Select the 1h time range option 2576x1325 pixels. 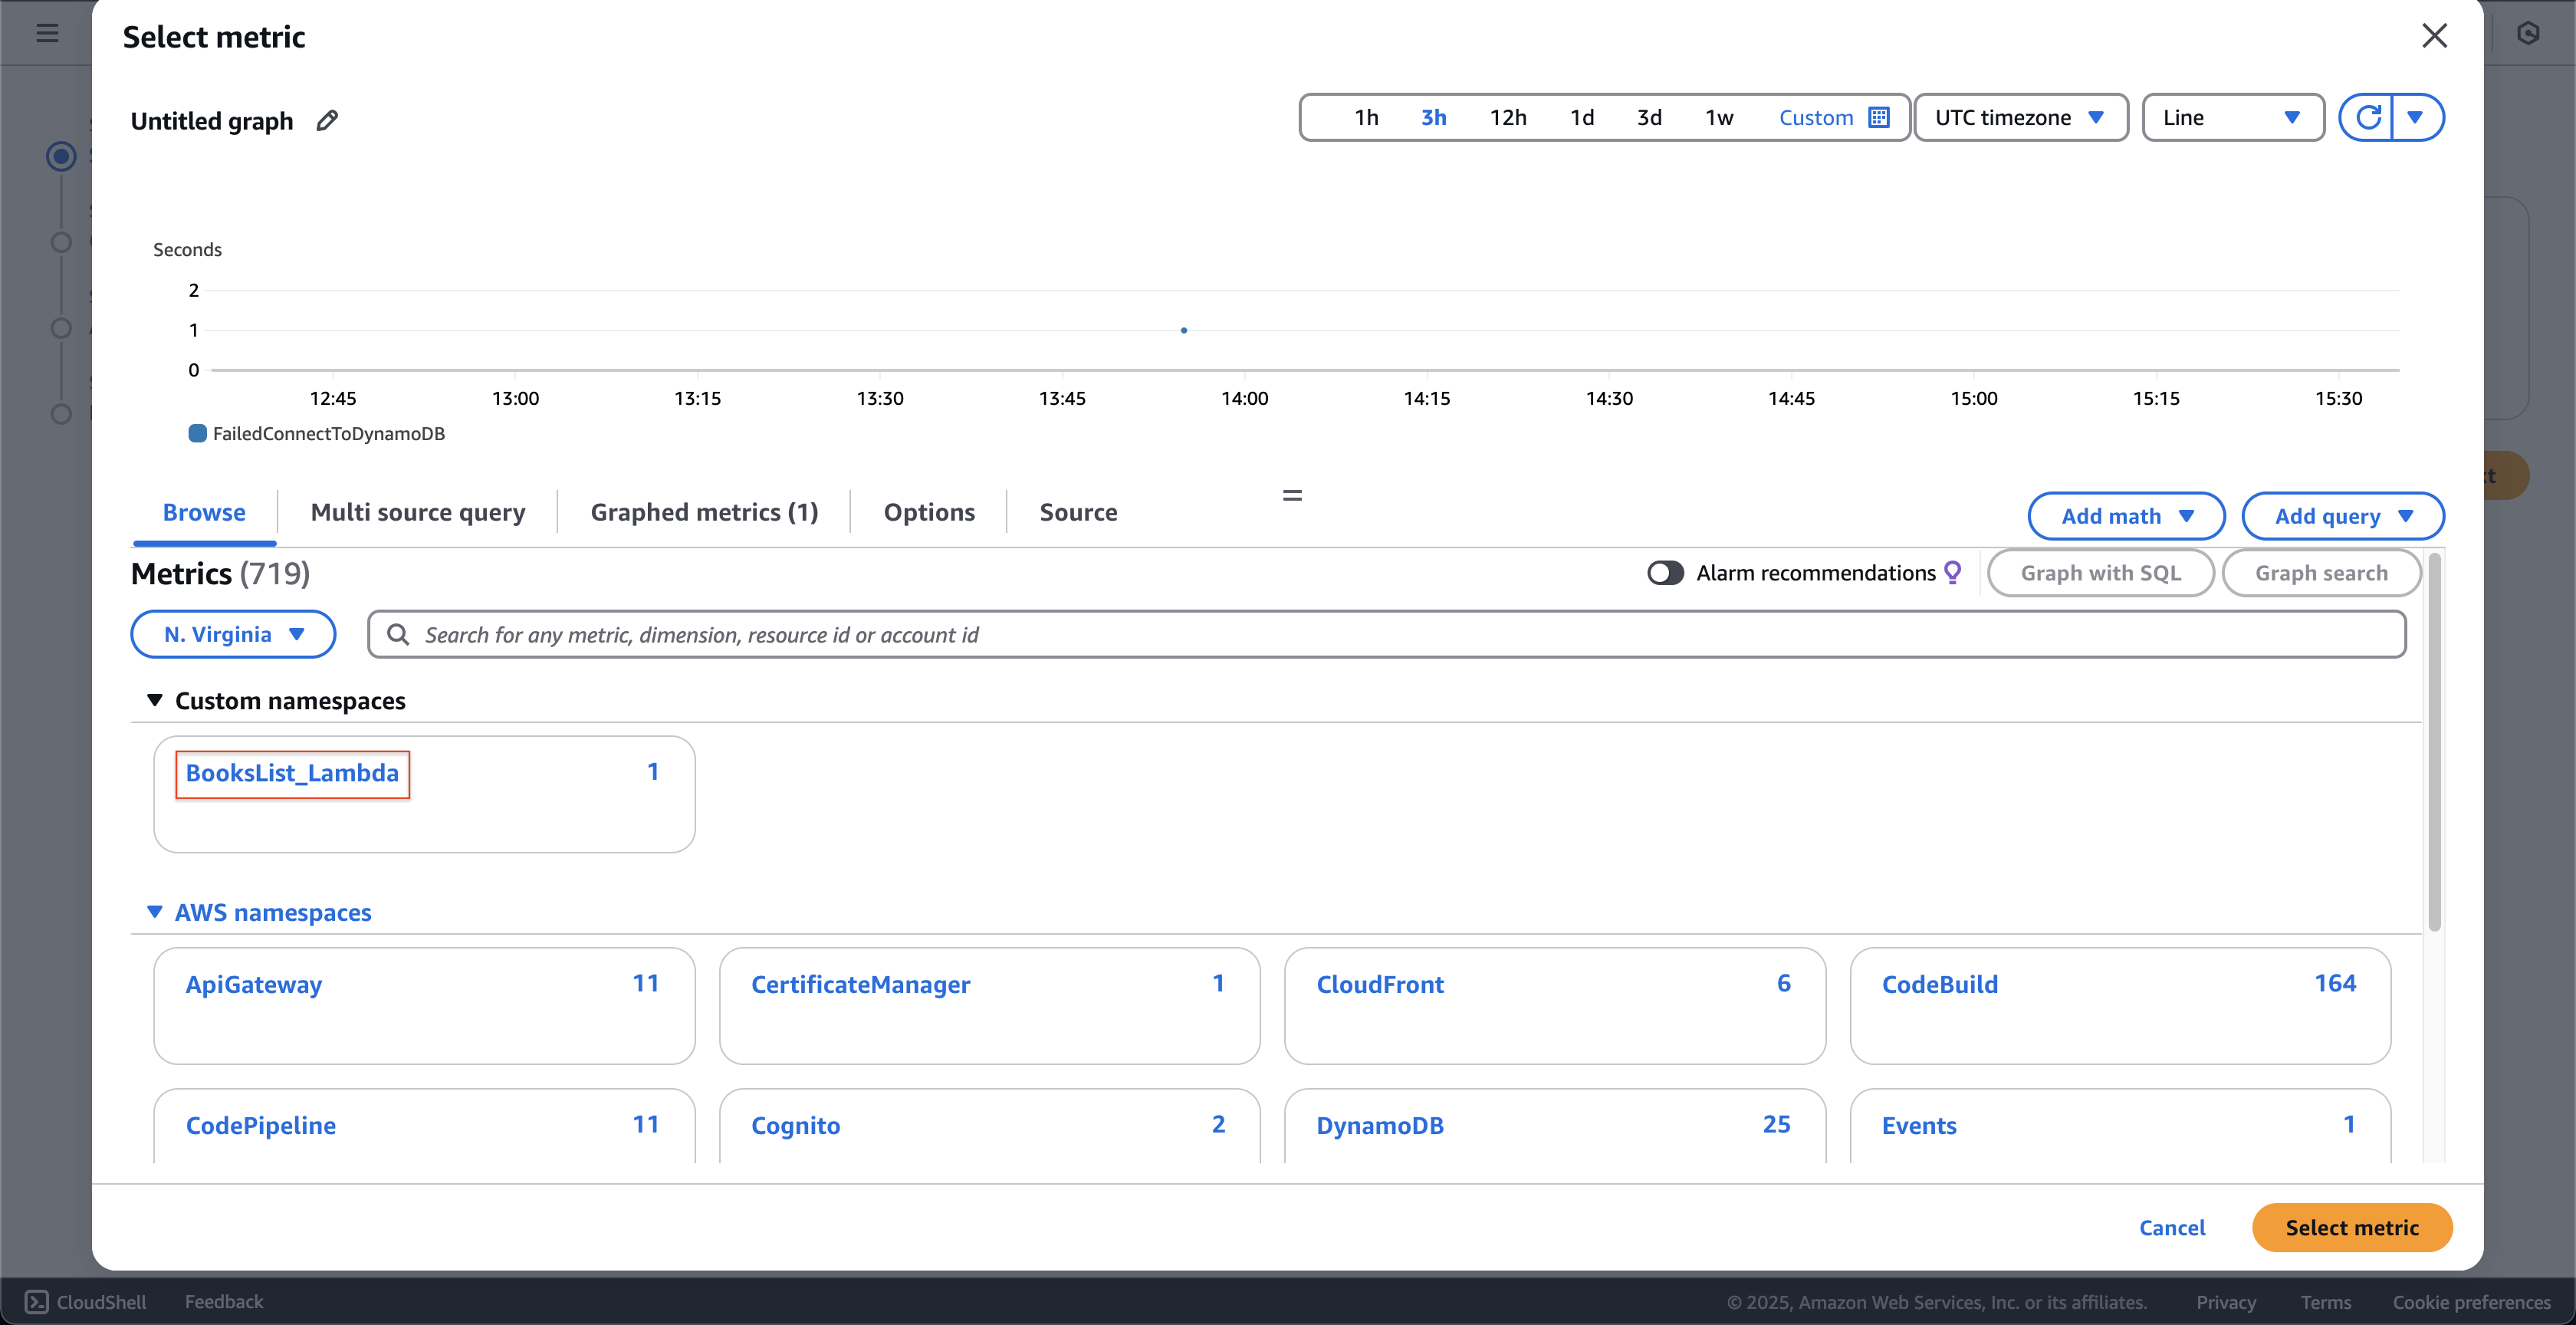click(1365, 117)
